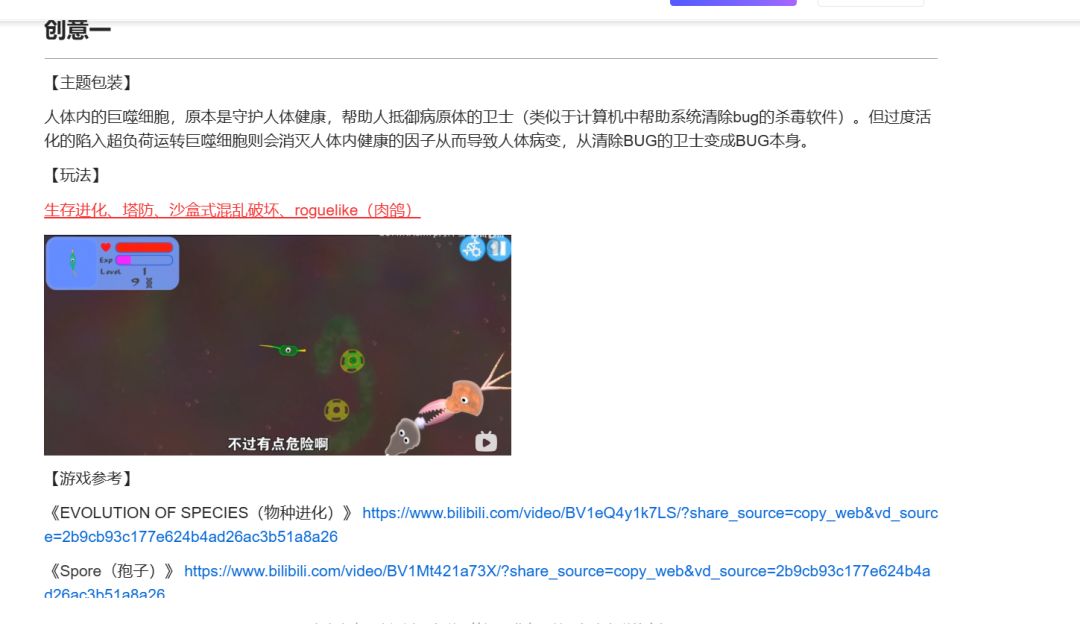Open the bilibili BV1Mt421a73X video link
The width and height of the screenshot is (1080, 624).
[x=488, y=582]
